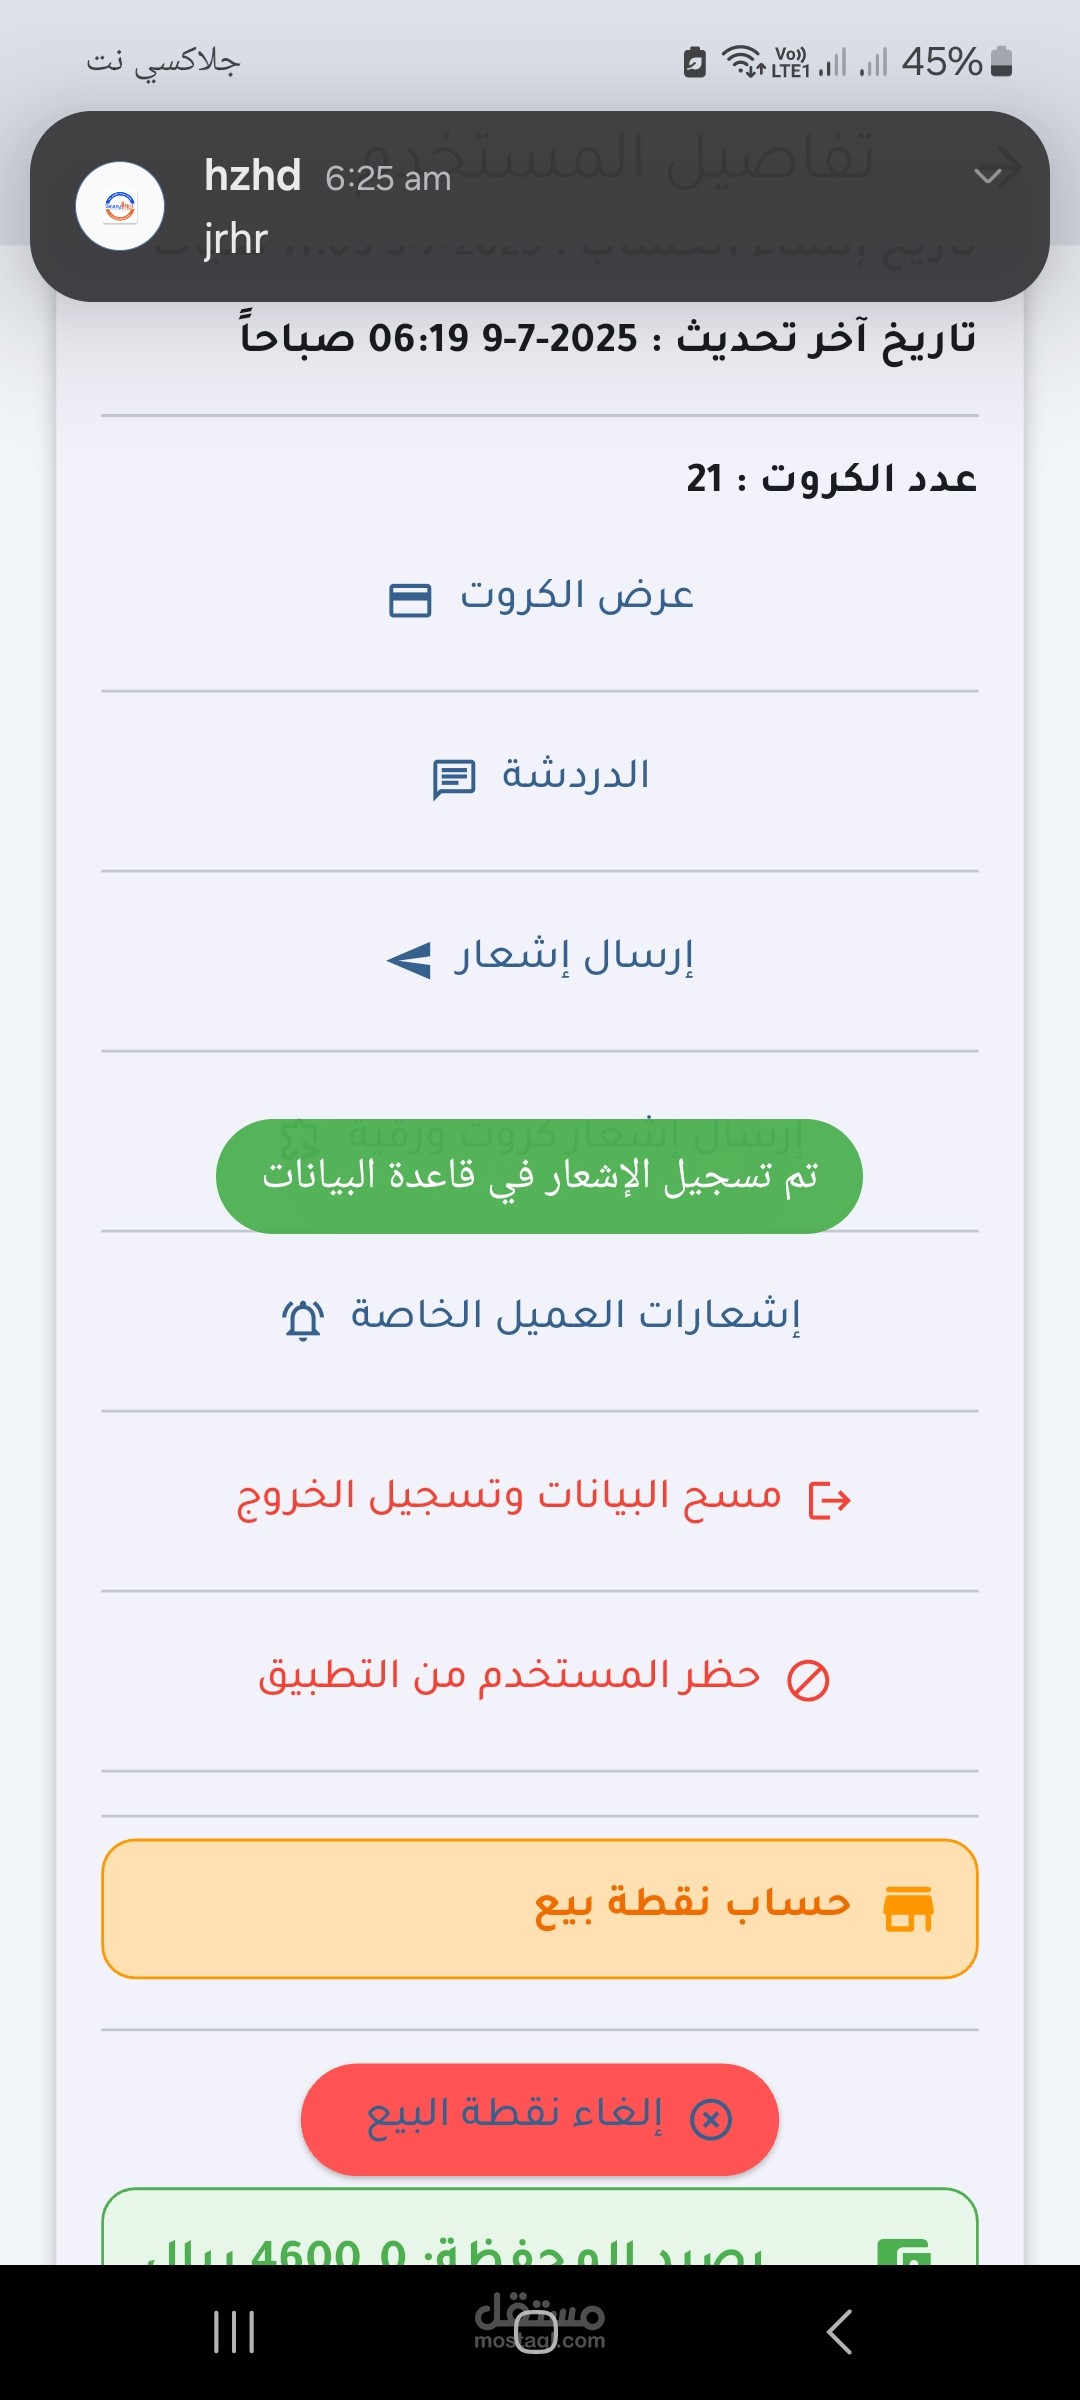The width and height of the screenshot is (1080, 2400).
Task: Tap the red block icon beside حظر المستخدم
Action: pos(808,1680)
